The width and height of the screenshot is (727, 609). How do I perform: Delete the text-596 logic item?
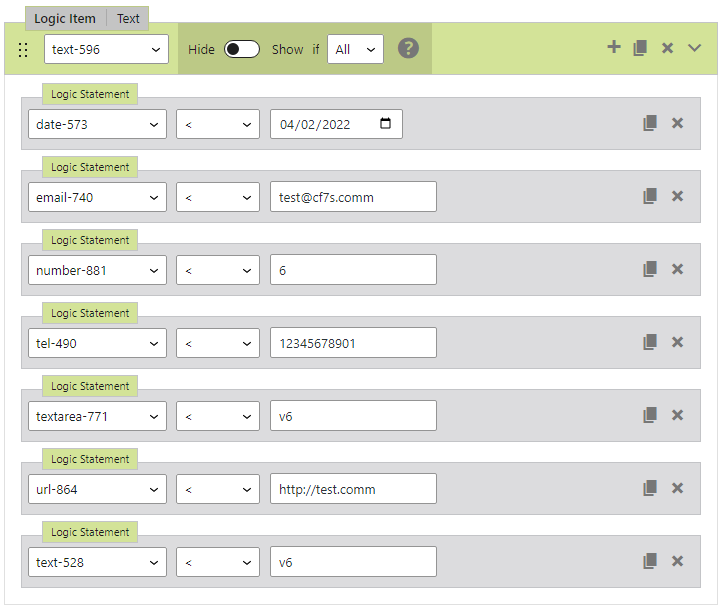tap(667, 48)
